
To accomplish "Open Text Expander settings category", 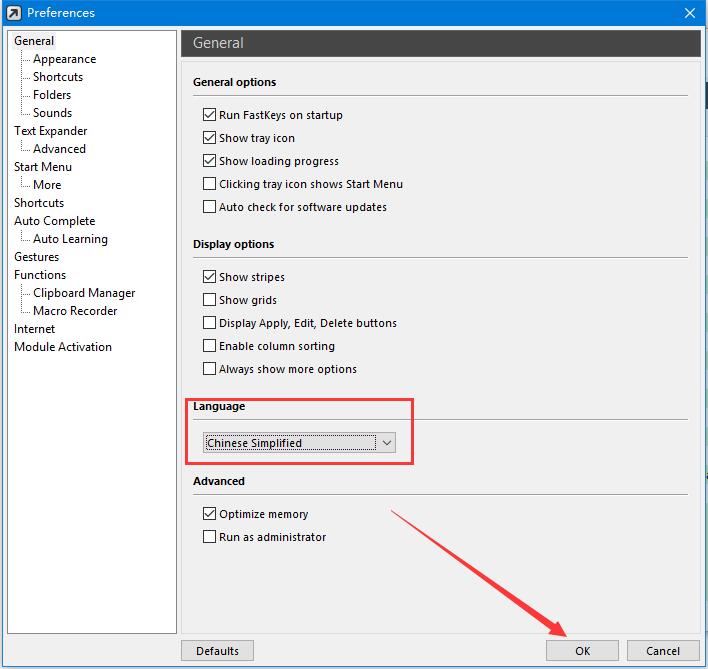I will pos(50,131).
